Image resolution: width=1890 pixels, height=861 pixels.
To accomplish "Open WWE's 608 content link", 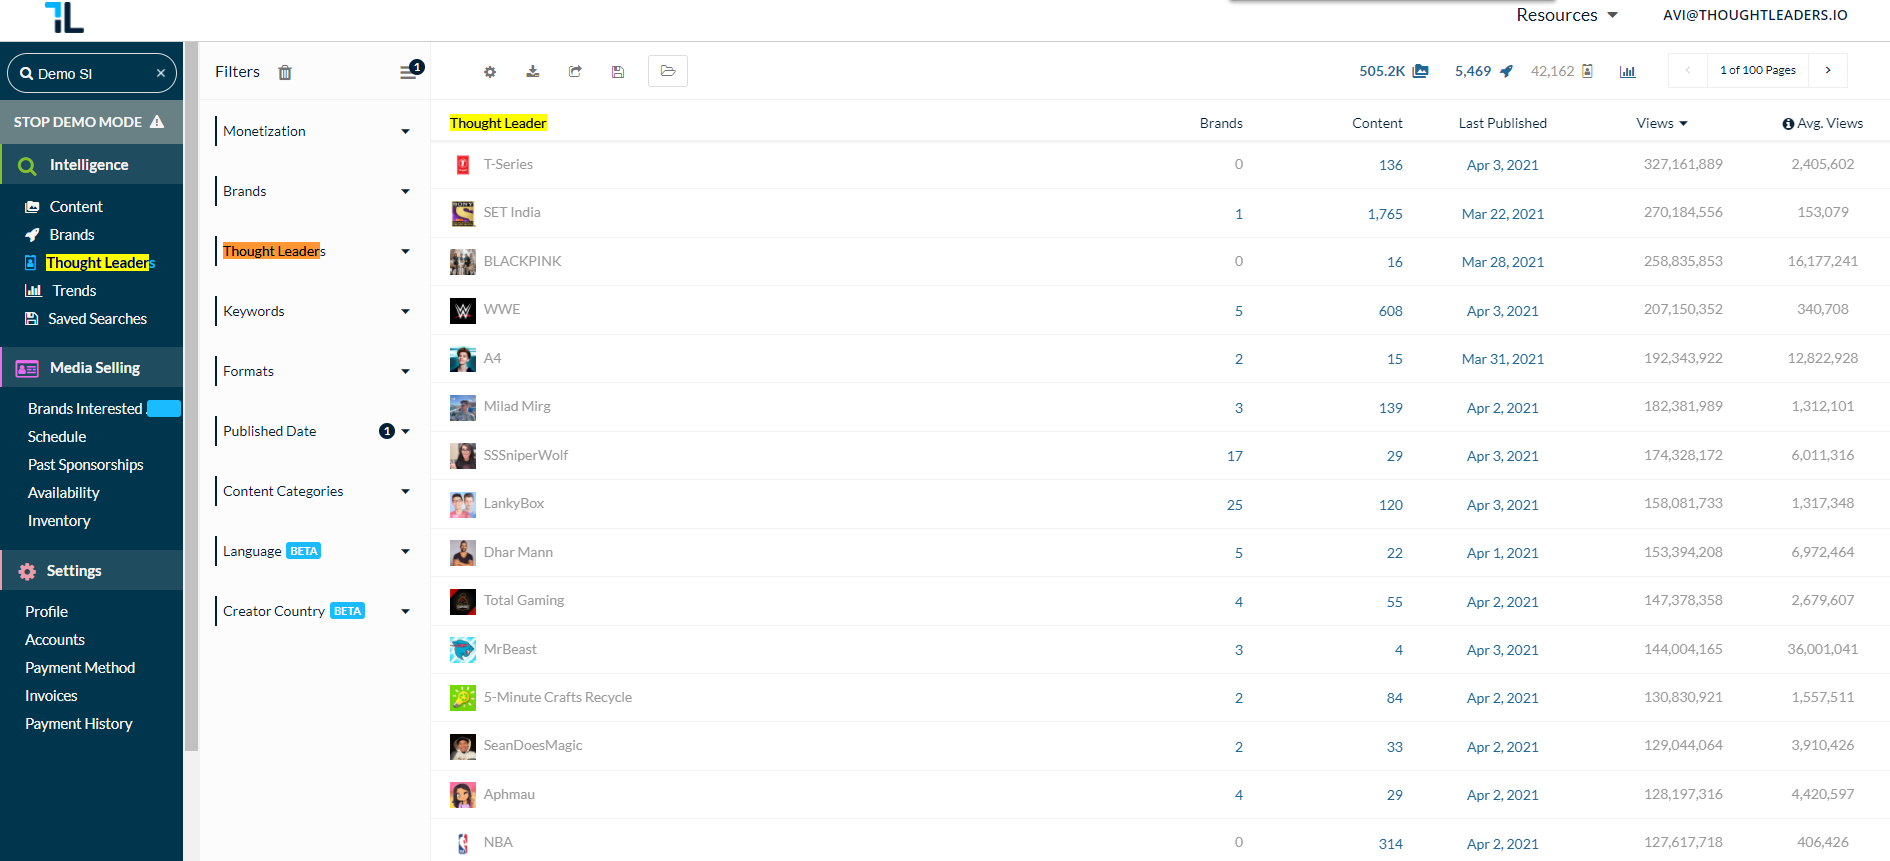I will point(1391,311).
